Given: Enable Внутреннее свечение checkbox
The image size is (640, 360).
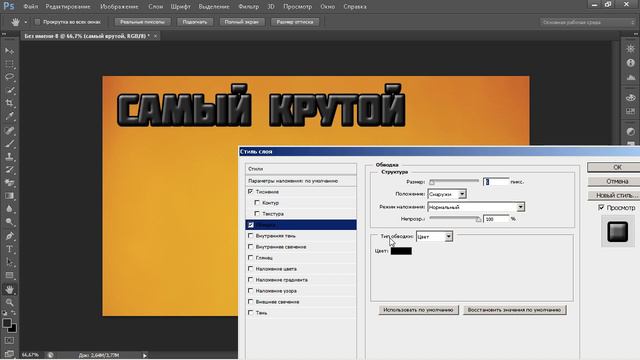Looking at the screenshot, I should coord(251,247).
